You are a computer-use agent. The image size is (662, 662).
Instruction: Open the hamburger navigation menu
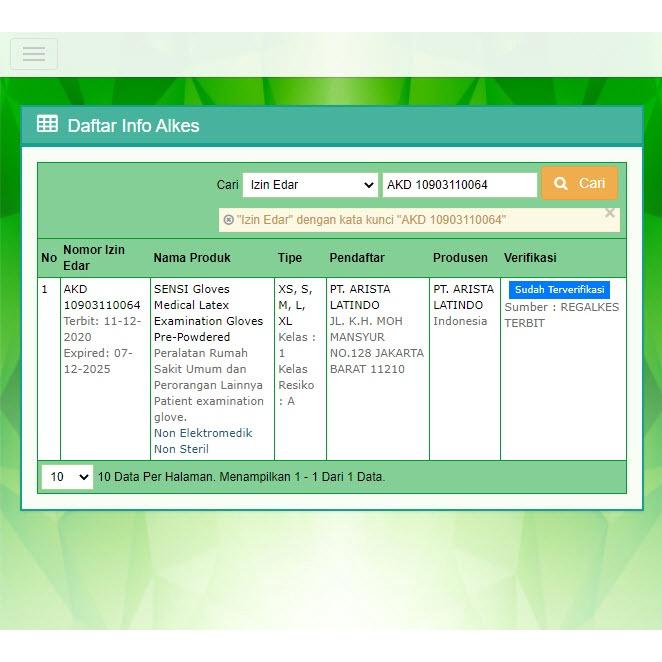[34, 54]
